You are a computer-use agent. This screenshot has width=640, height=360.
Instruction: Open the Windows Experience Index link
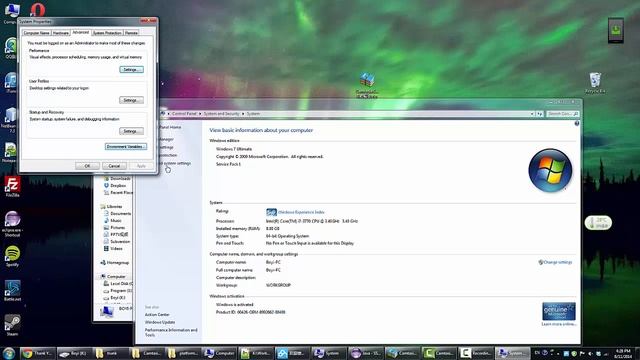coord(301,212)
